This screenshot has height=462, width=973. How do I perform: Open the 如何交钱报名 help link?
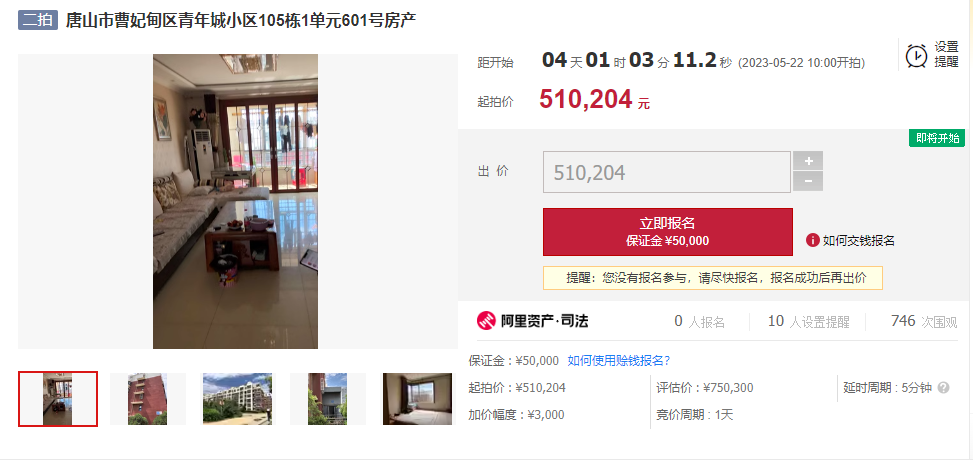[859, 241]
